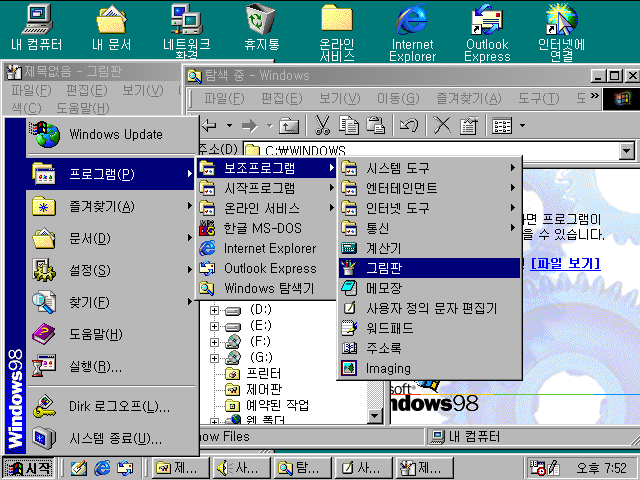Click Back arrow in Explorer toolbar
This screenshot has height=480, width=640.
(x=210, y=125)
